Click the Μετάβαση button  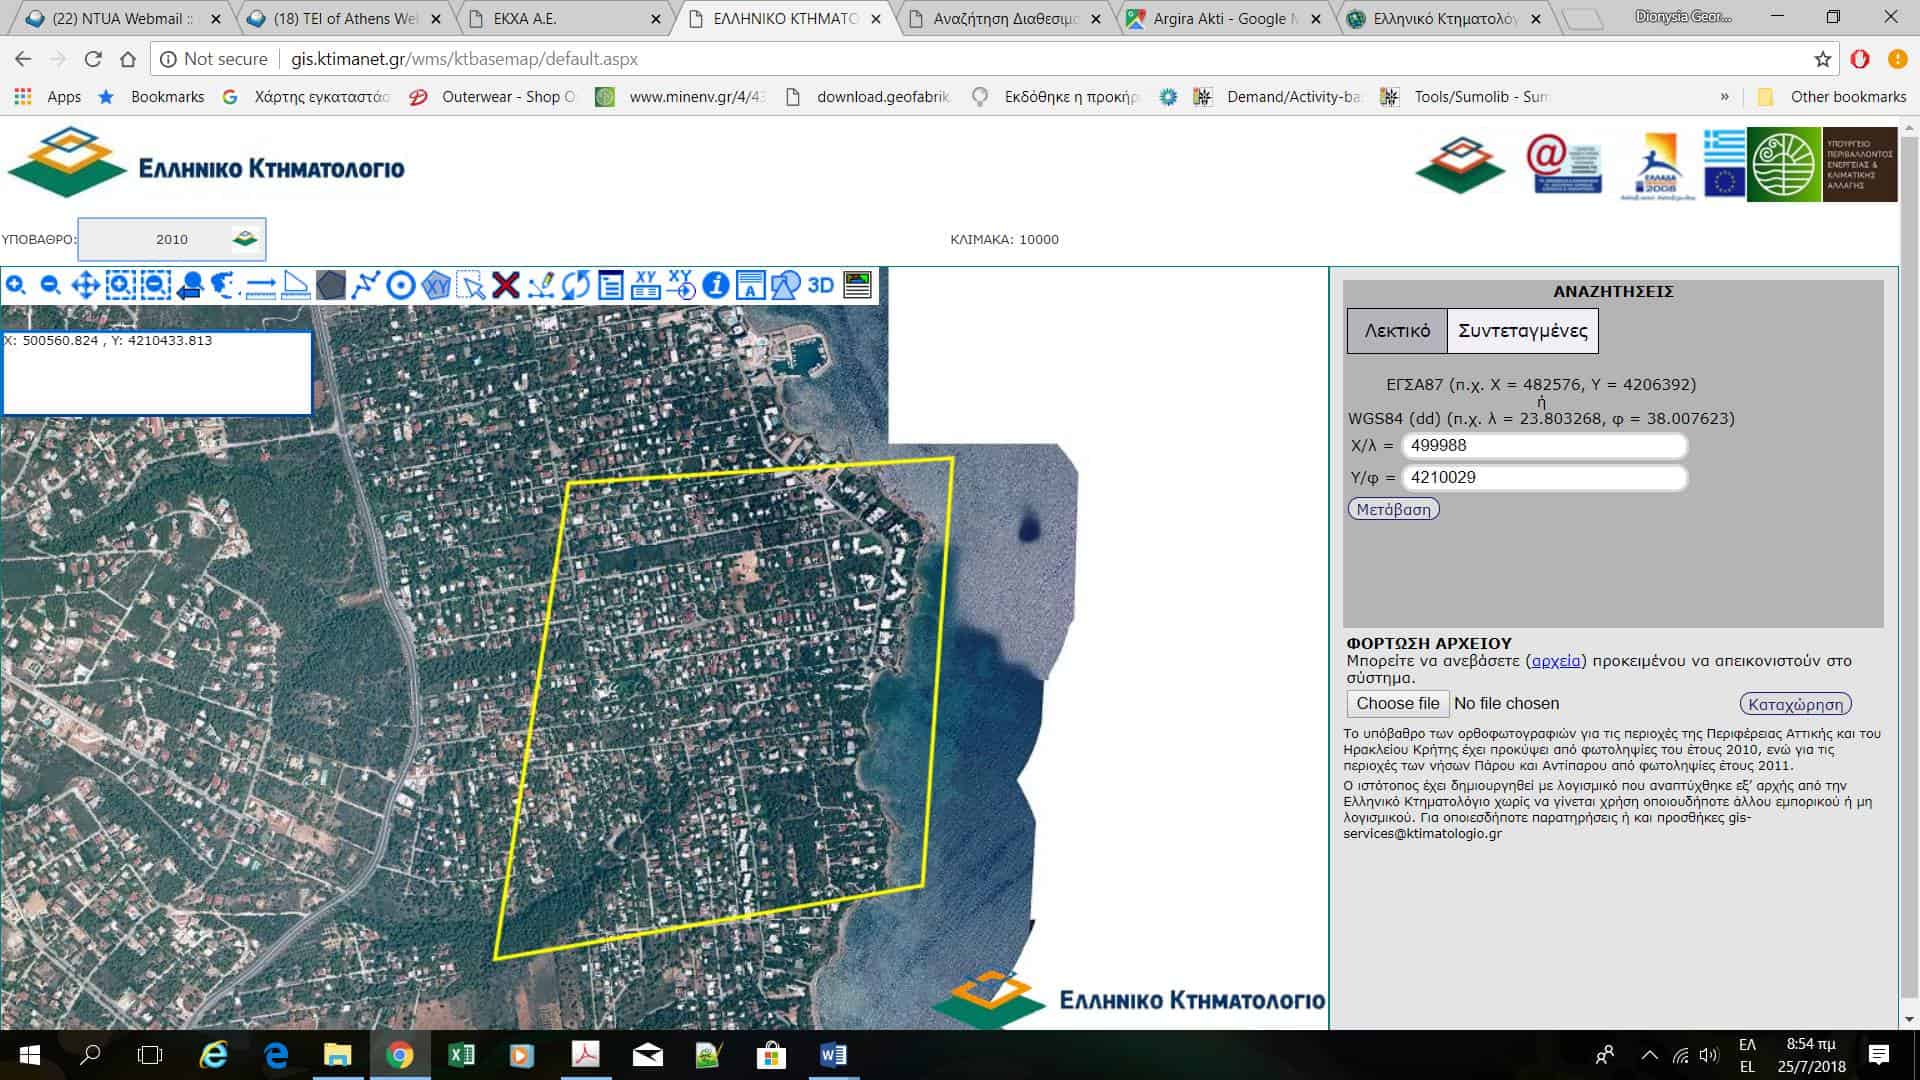(x=1393, y=509)
